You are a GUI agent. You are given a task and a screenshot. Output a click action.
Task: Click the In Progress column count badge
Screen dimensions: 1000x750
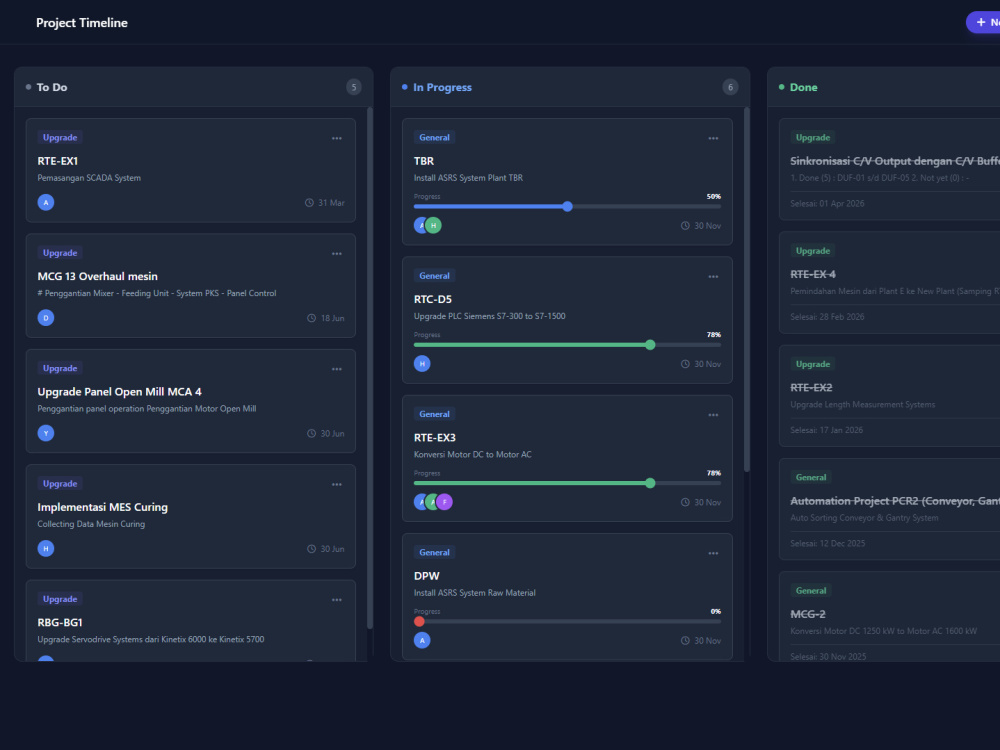pos(730,87)
